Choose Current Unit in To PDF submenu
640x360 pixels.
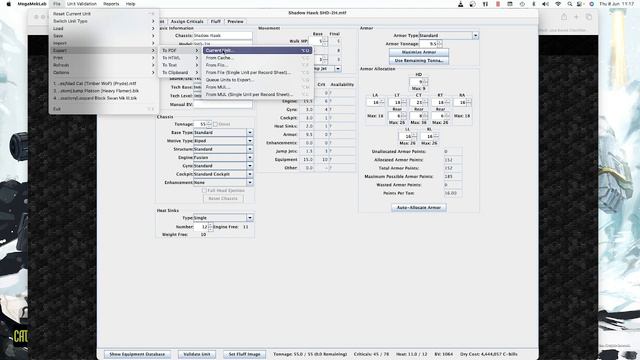258,50
